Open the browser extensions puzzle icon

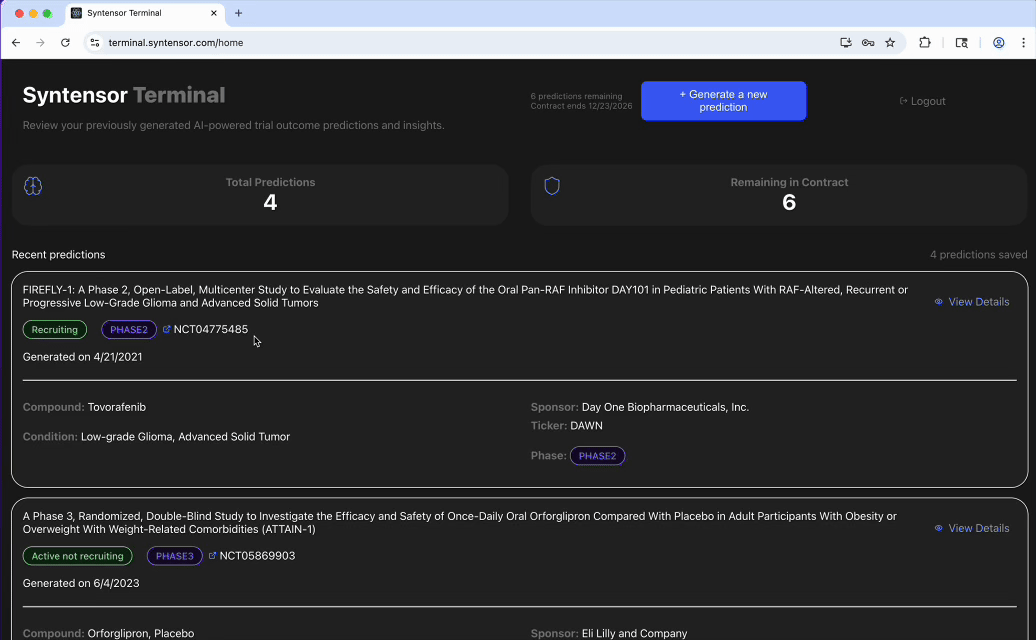point(925,43)
